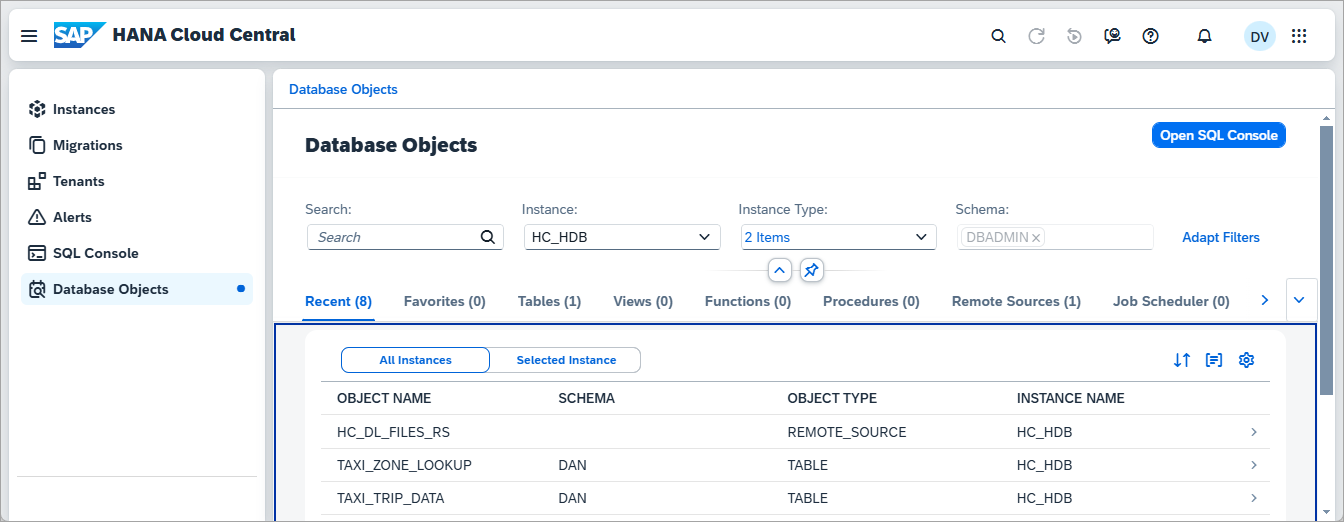
Task: Click the SQL Console sidebar icon
Action: click(37, 253)
